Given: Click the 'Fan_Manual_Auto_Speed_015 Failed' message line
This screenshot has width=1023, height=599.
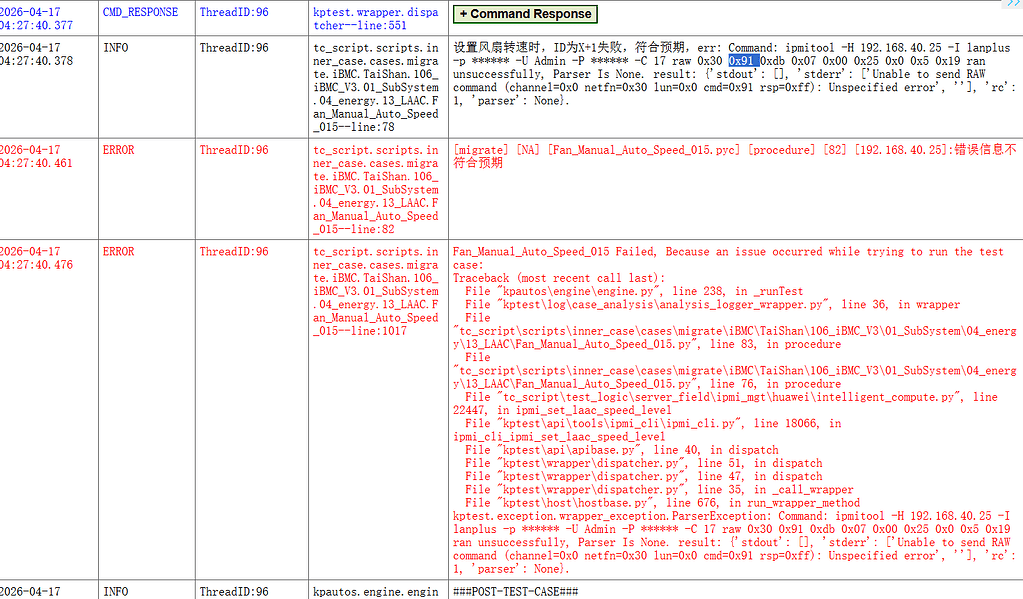Looking at the screenshot, I should tap(728, 258).
